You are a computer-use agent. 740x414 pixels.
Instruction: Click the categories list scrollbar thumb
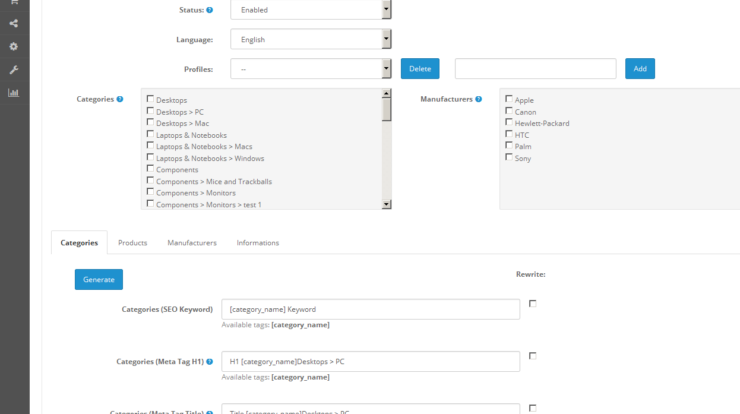[387, 110]
